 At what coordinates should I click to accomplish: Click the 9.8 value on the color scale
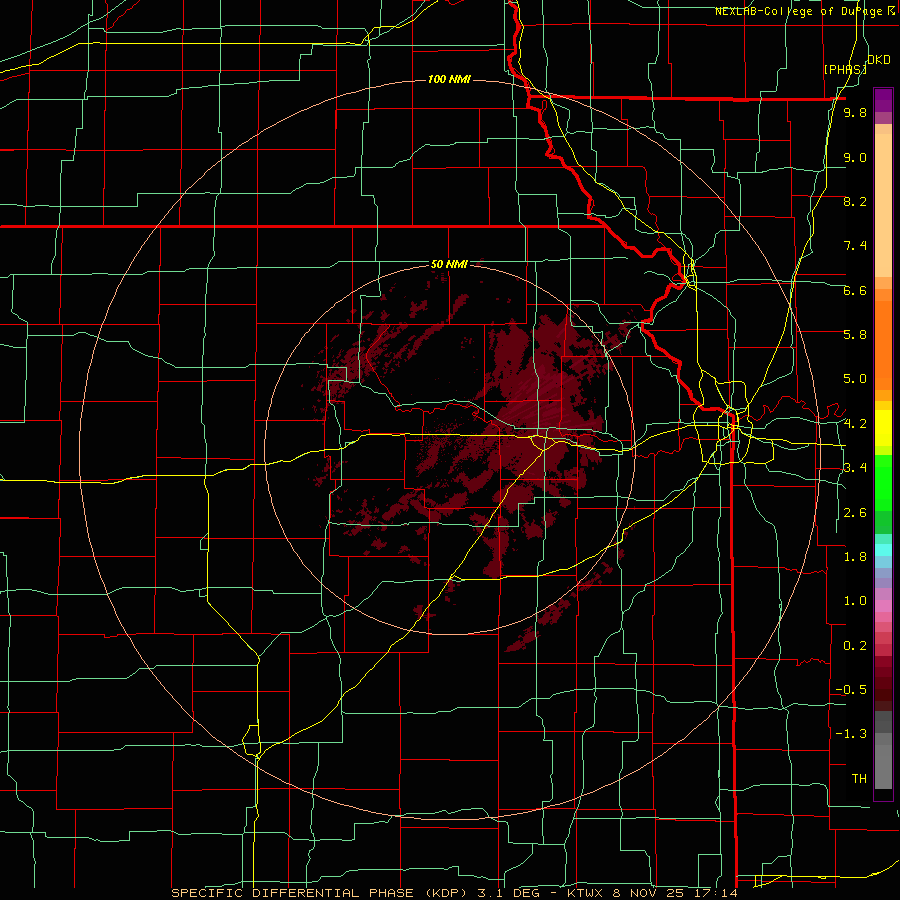(x=855, y=113)
